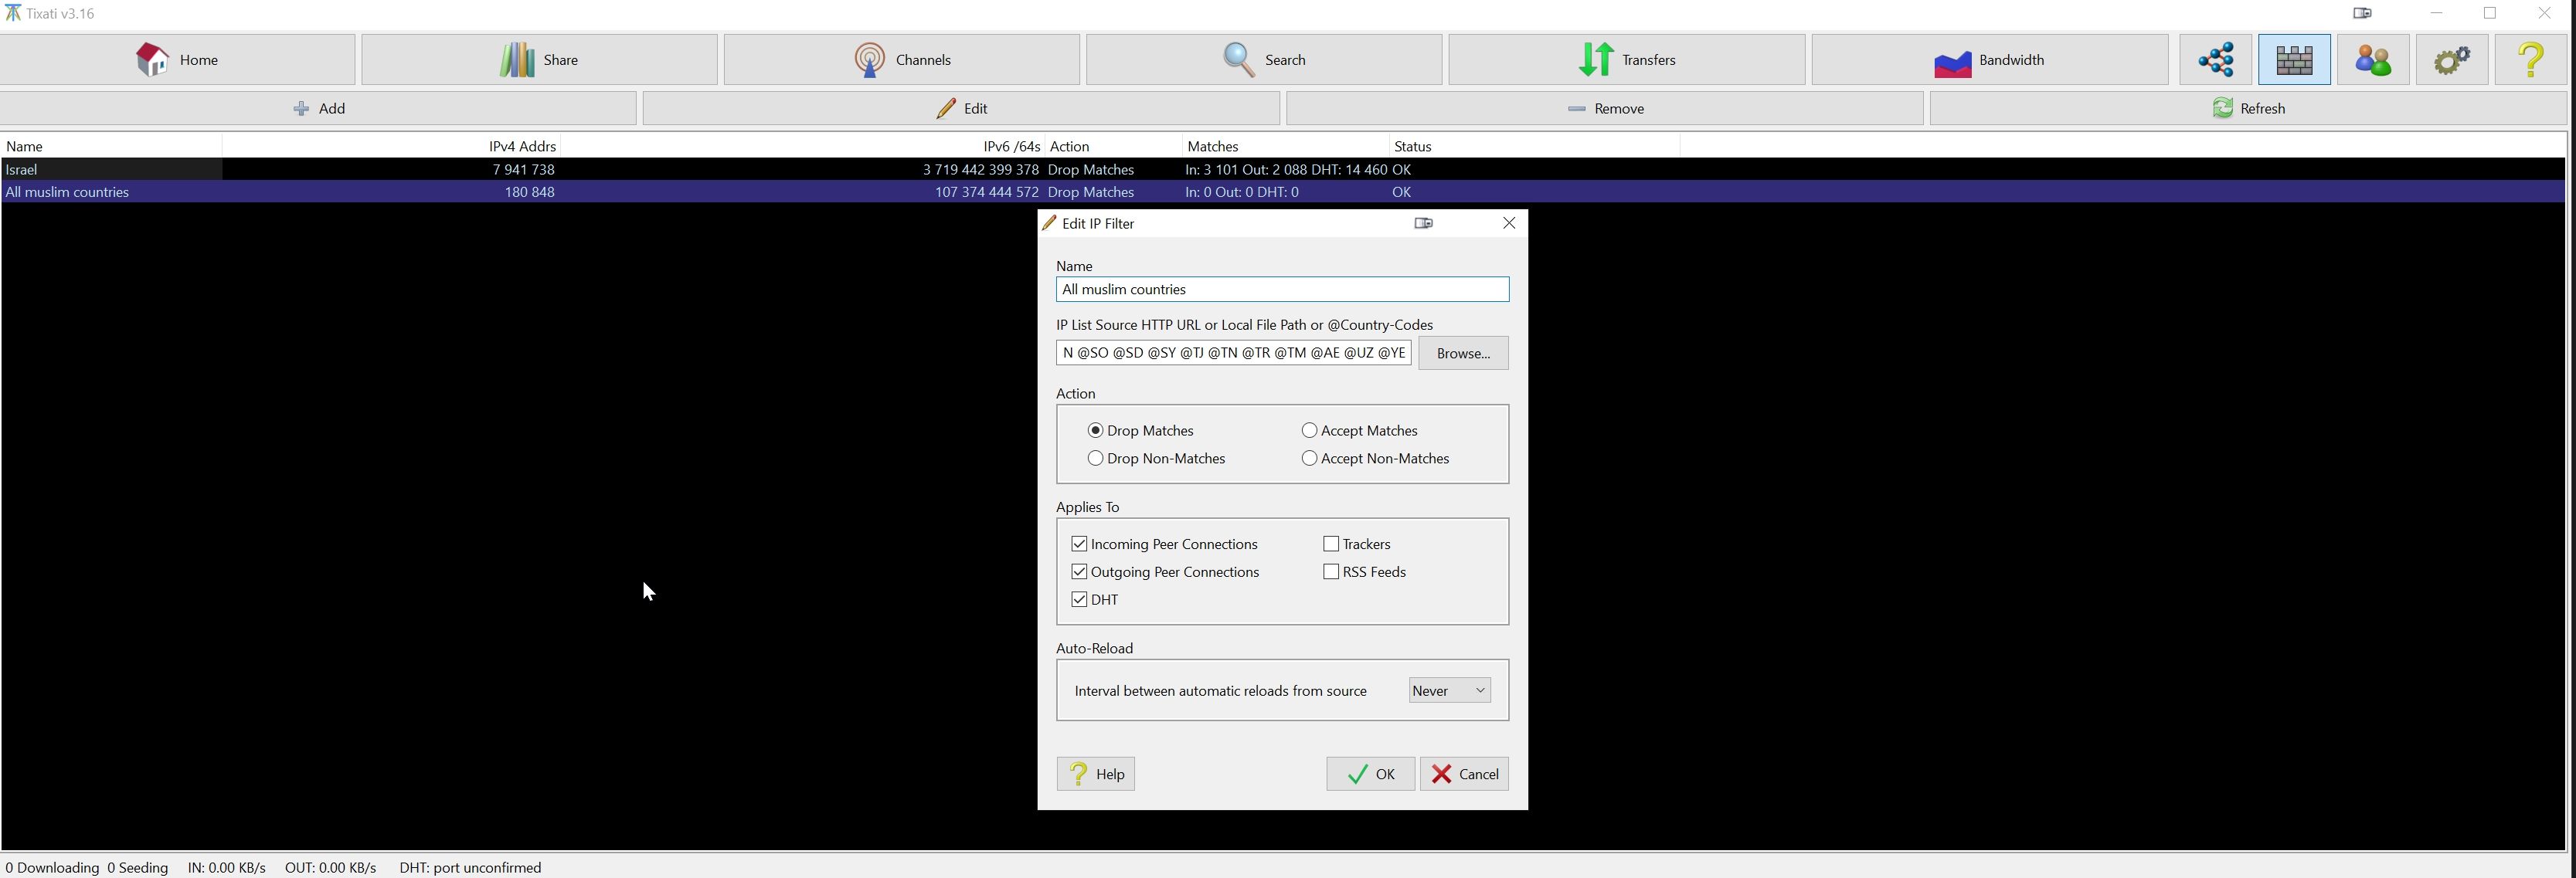Click the Browse... button

[1463, 353]
